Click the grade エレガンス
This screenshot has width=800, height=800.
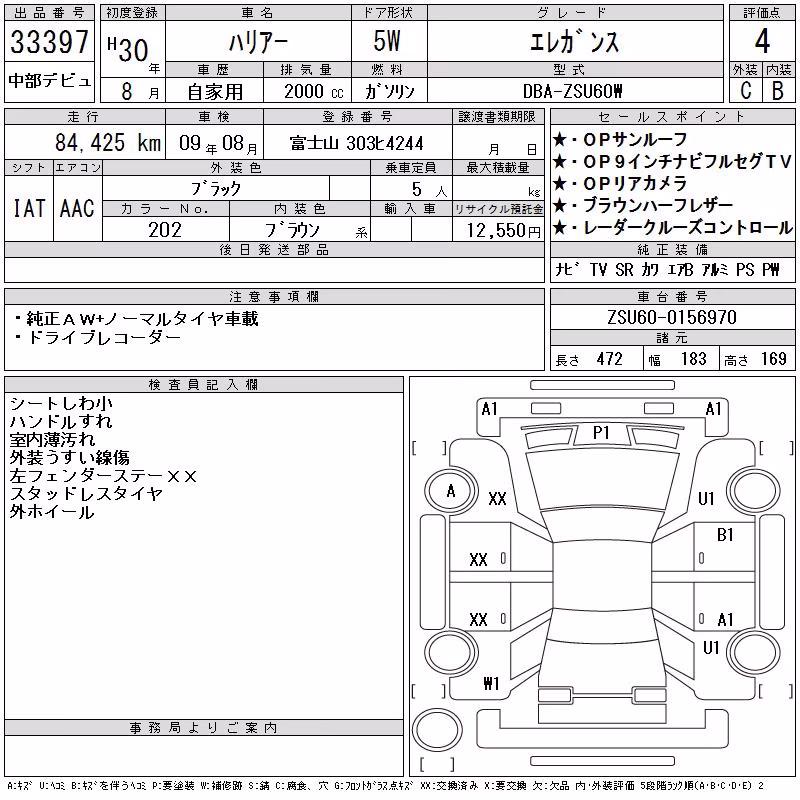(574, 42)
